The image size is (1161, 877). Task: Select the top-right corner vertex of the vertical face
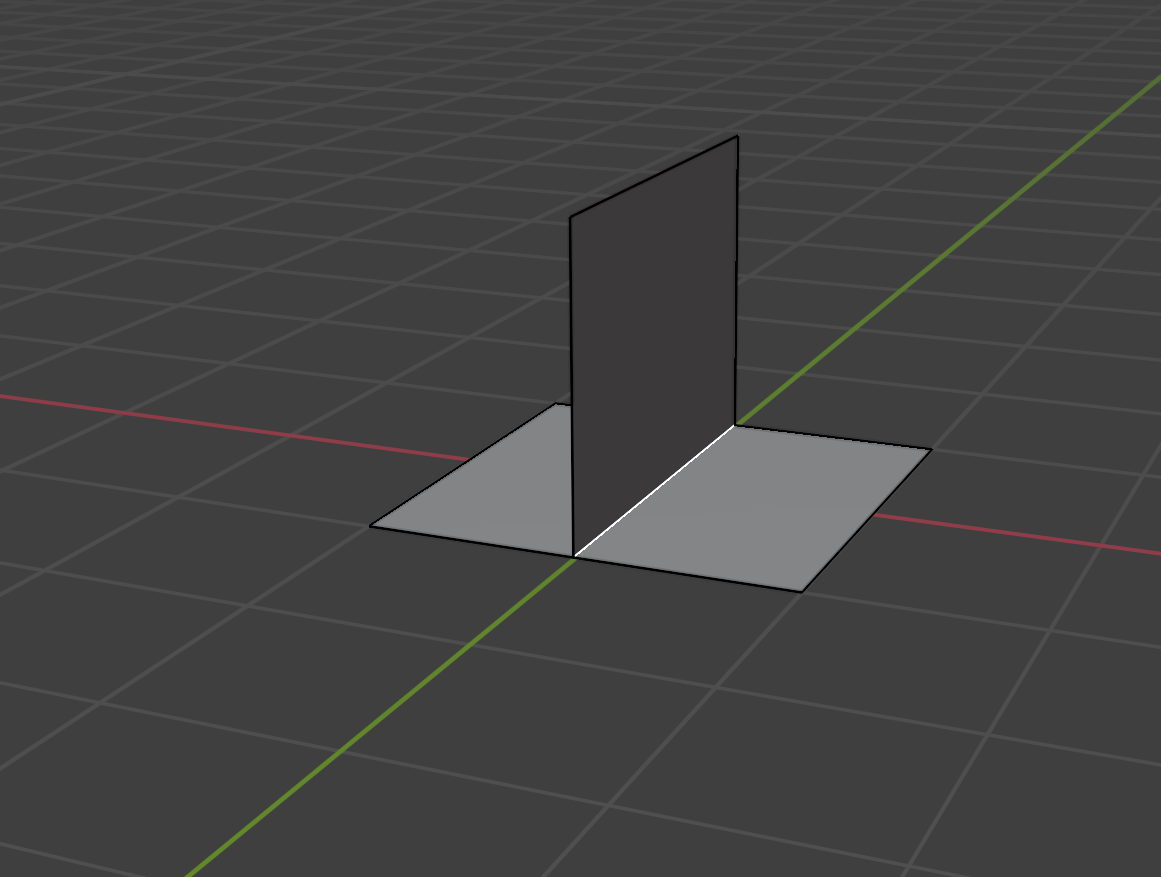tap(737, 136)
